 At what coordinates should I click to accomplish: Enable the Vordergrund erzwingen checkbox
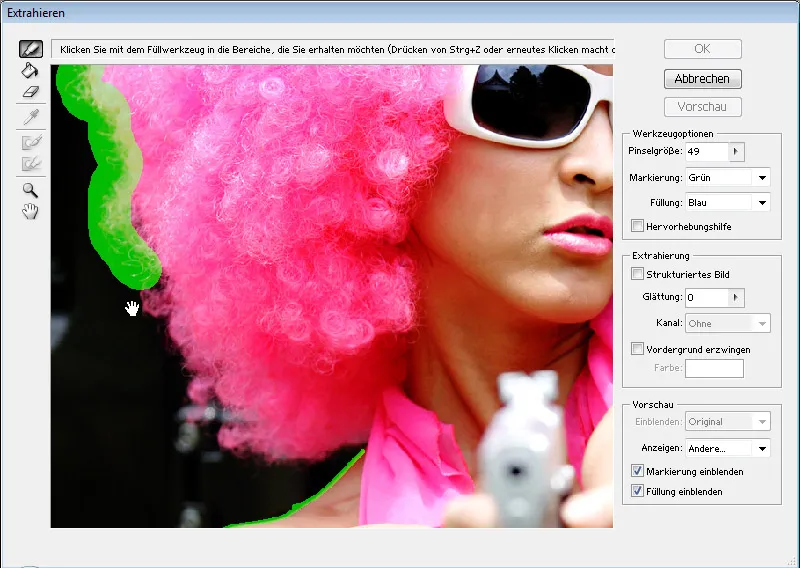pos(637,349)
